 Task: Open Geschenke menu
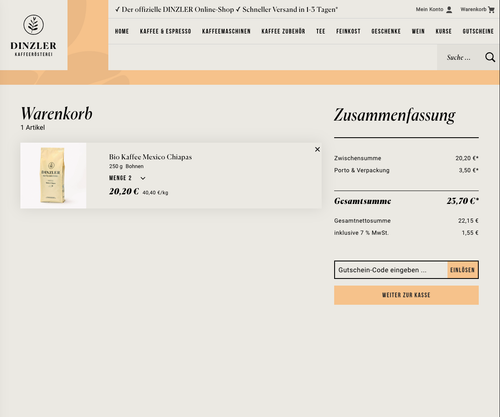tap(386, 31)
